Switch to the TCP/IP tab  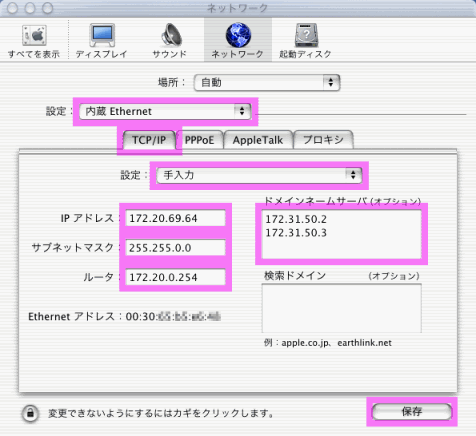tap(149, 140)
